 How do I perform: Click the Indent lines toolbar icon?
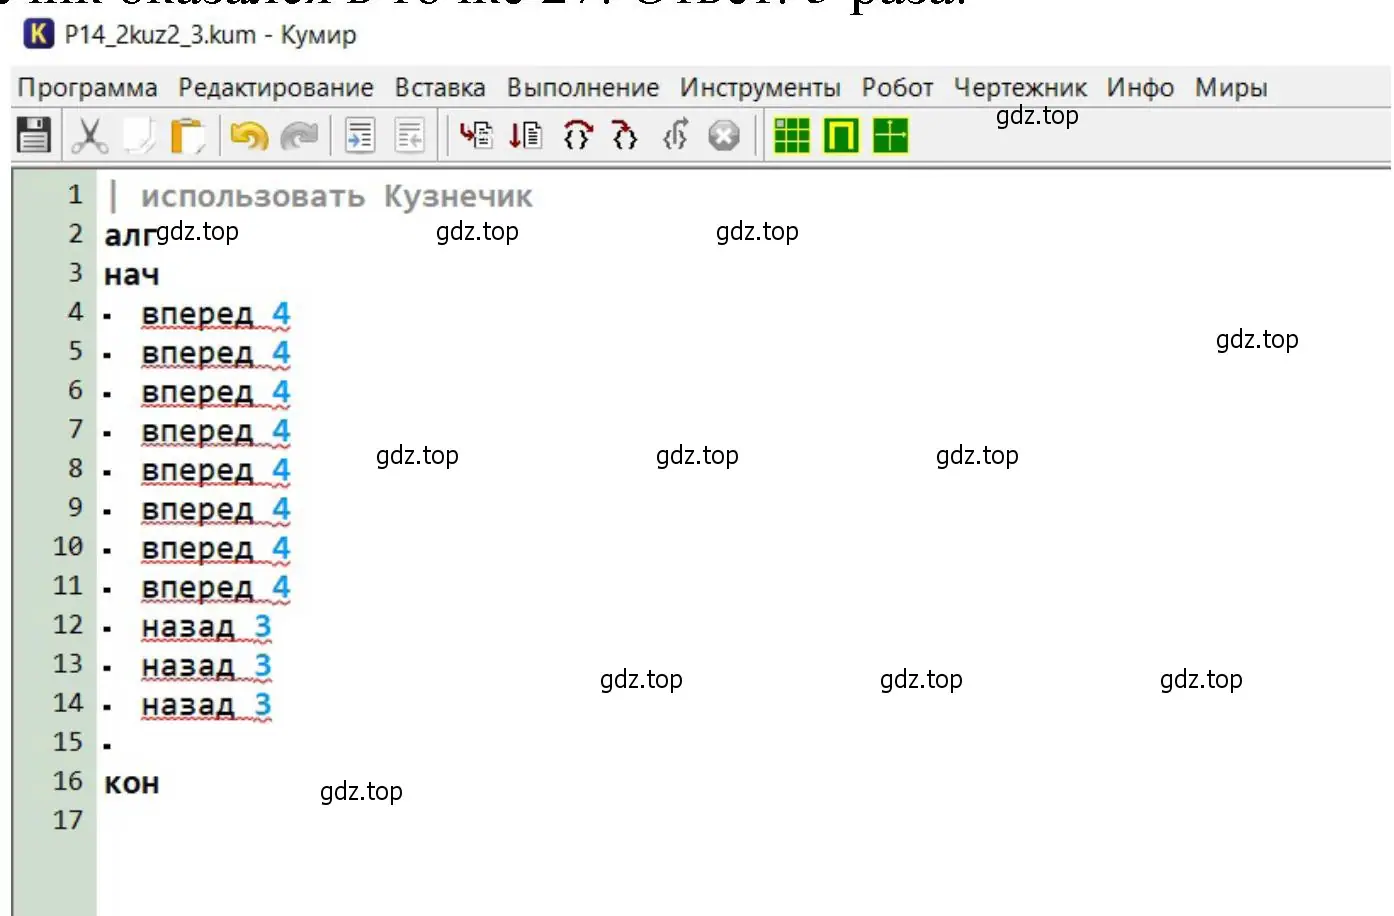tap(360, 135)
